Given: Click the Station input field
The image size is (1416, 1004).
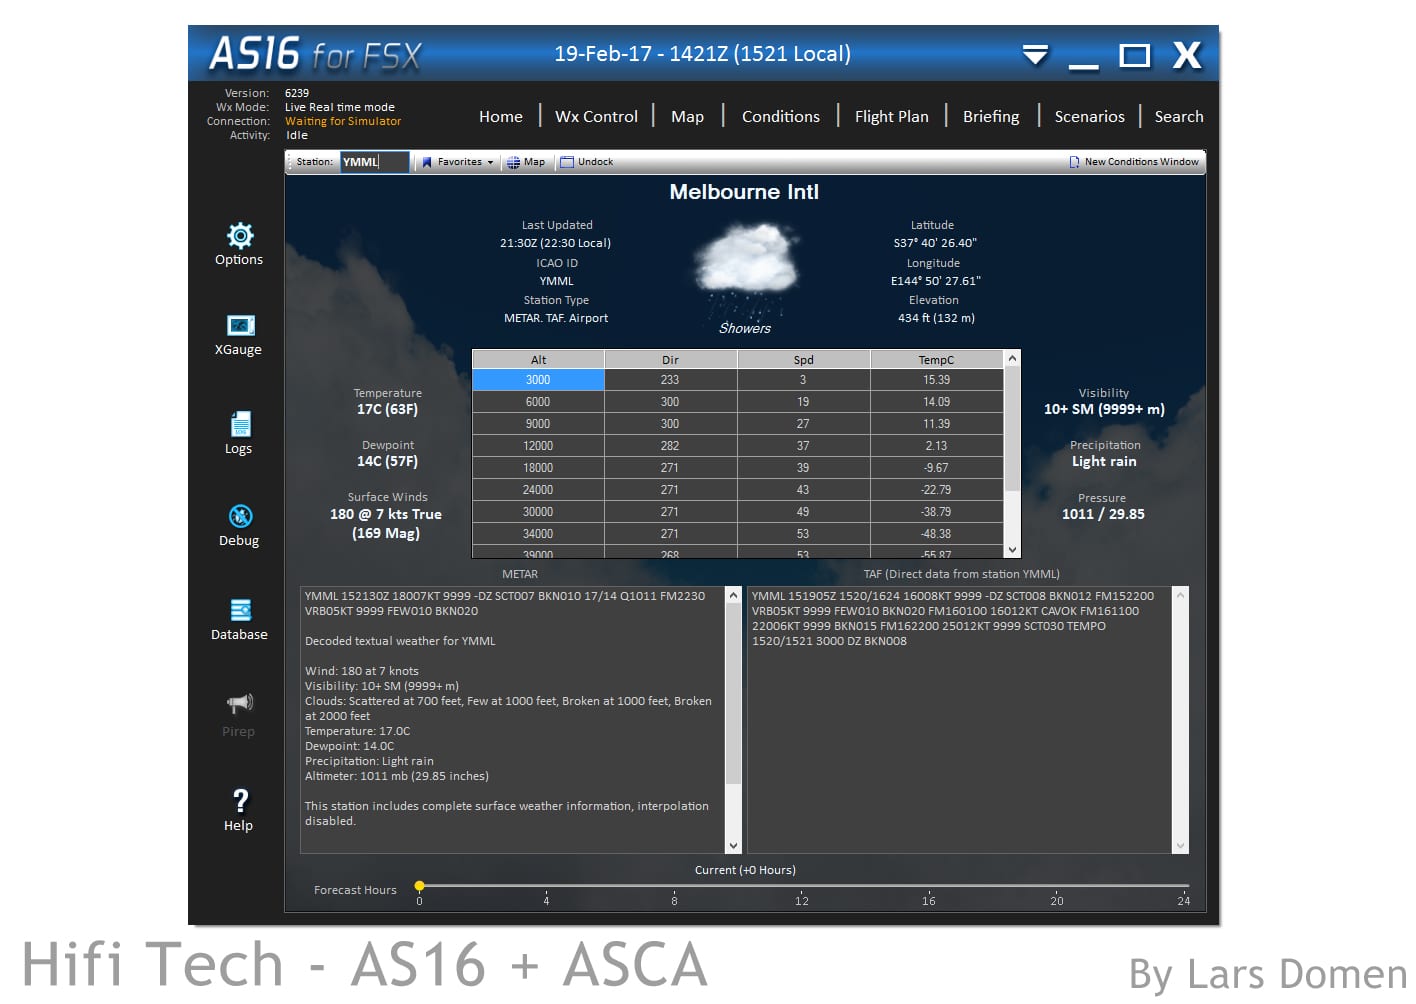Looking at the screenshot, I should [374, 162].
